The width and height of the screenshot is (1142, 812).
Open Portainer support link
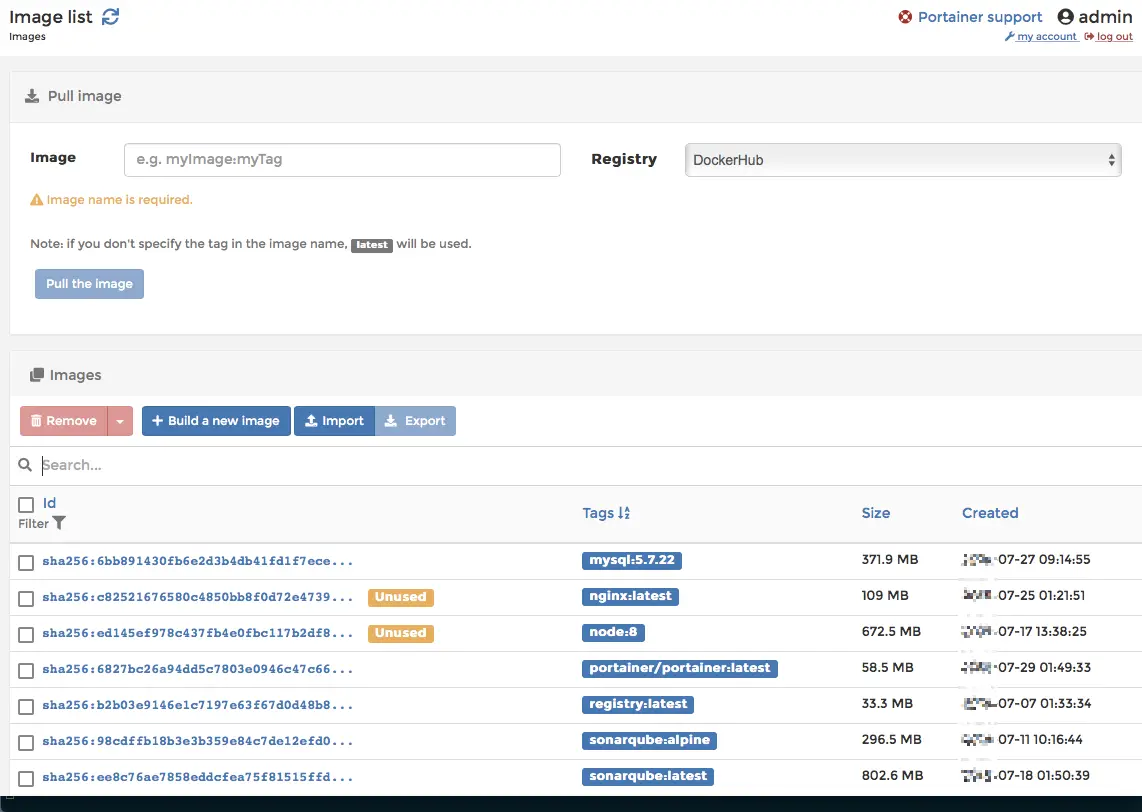point(980,17)
